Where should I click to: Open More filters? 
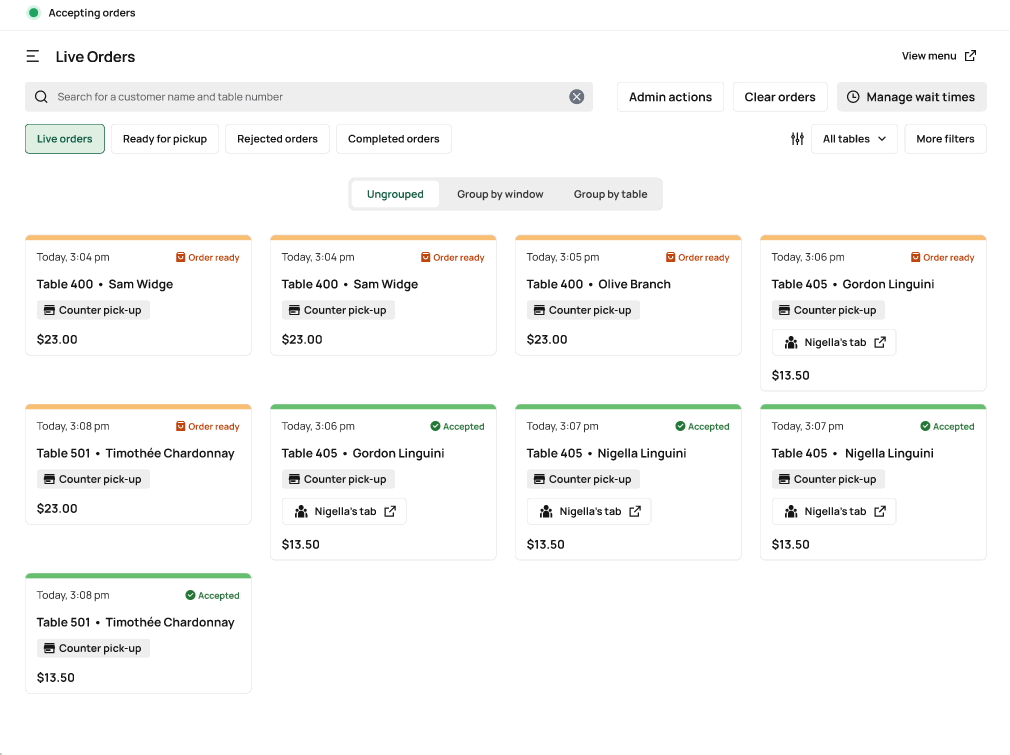tap(945, 139)
